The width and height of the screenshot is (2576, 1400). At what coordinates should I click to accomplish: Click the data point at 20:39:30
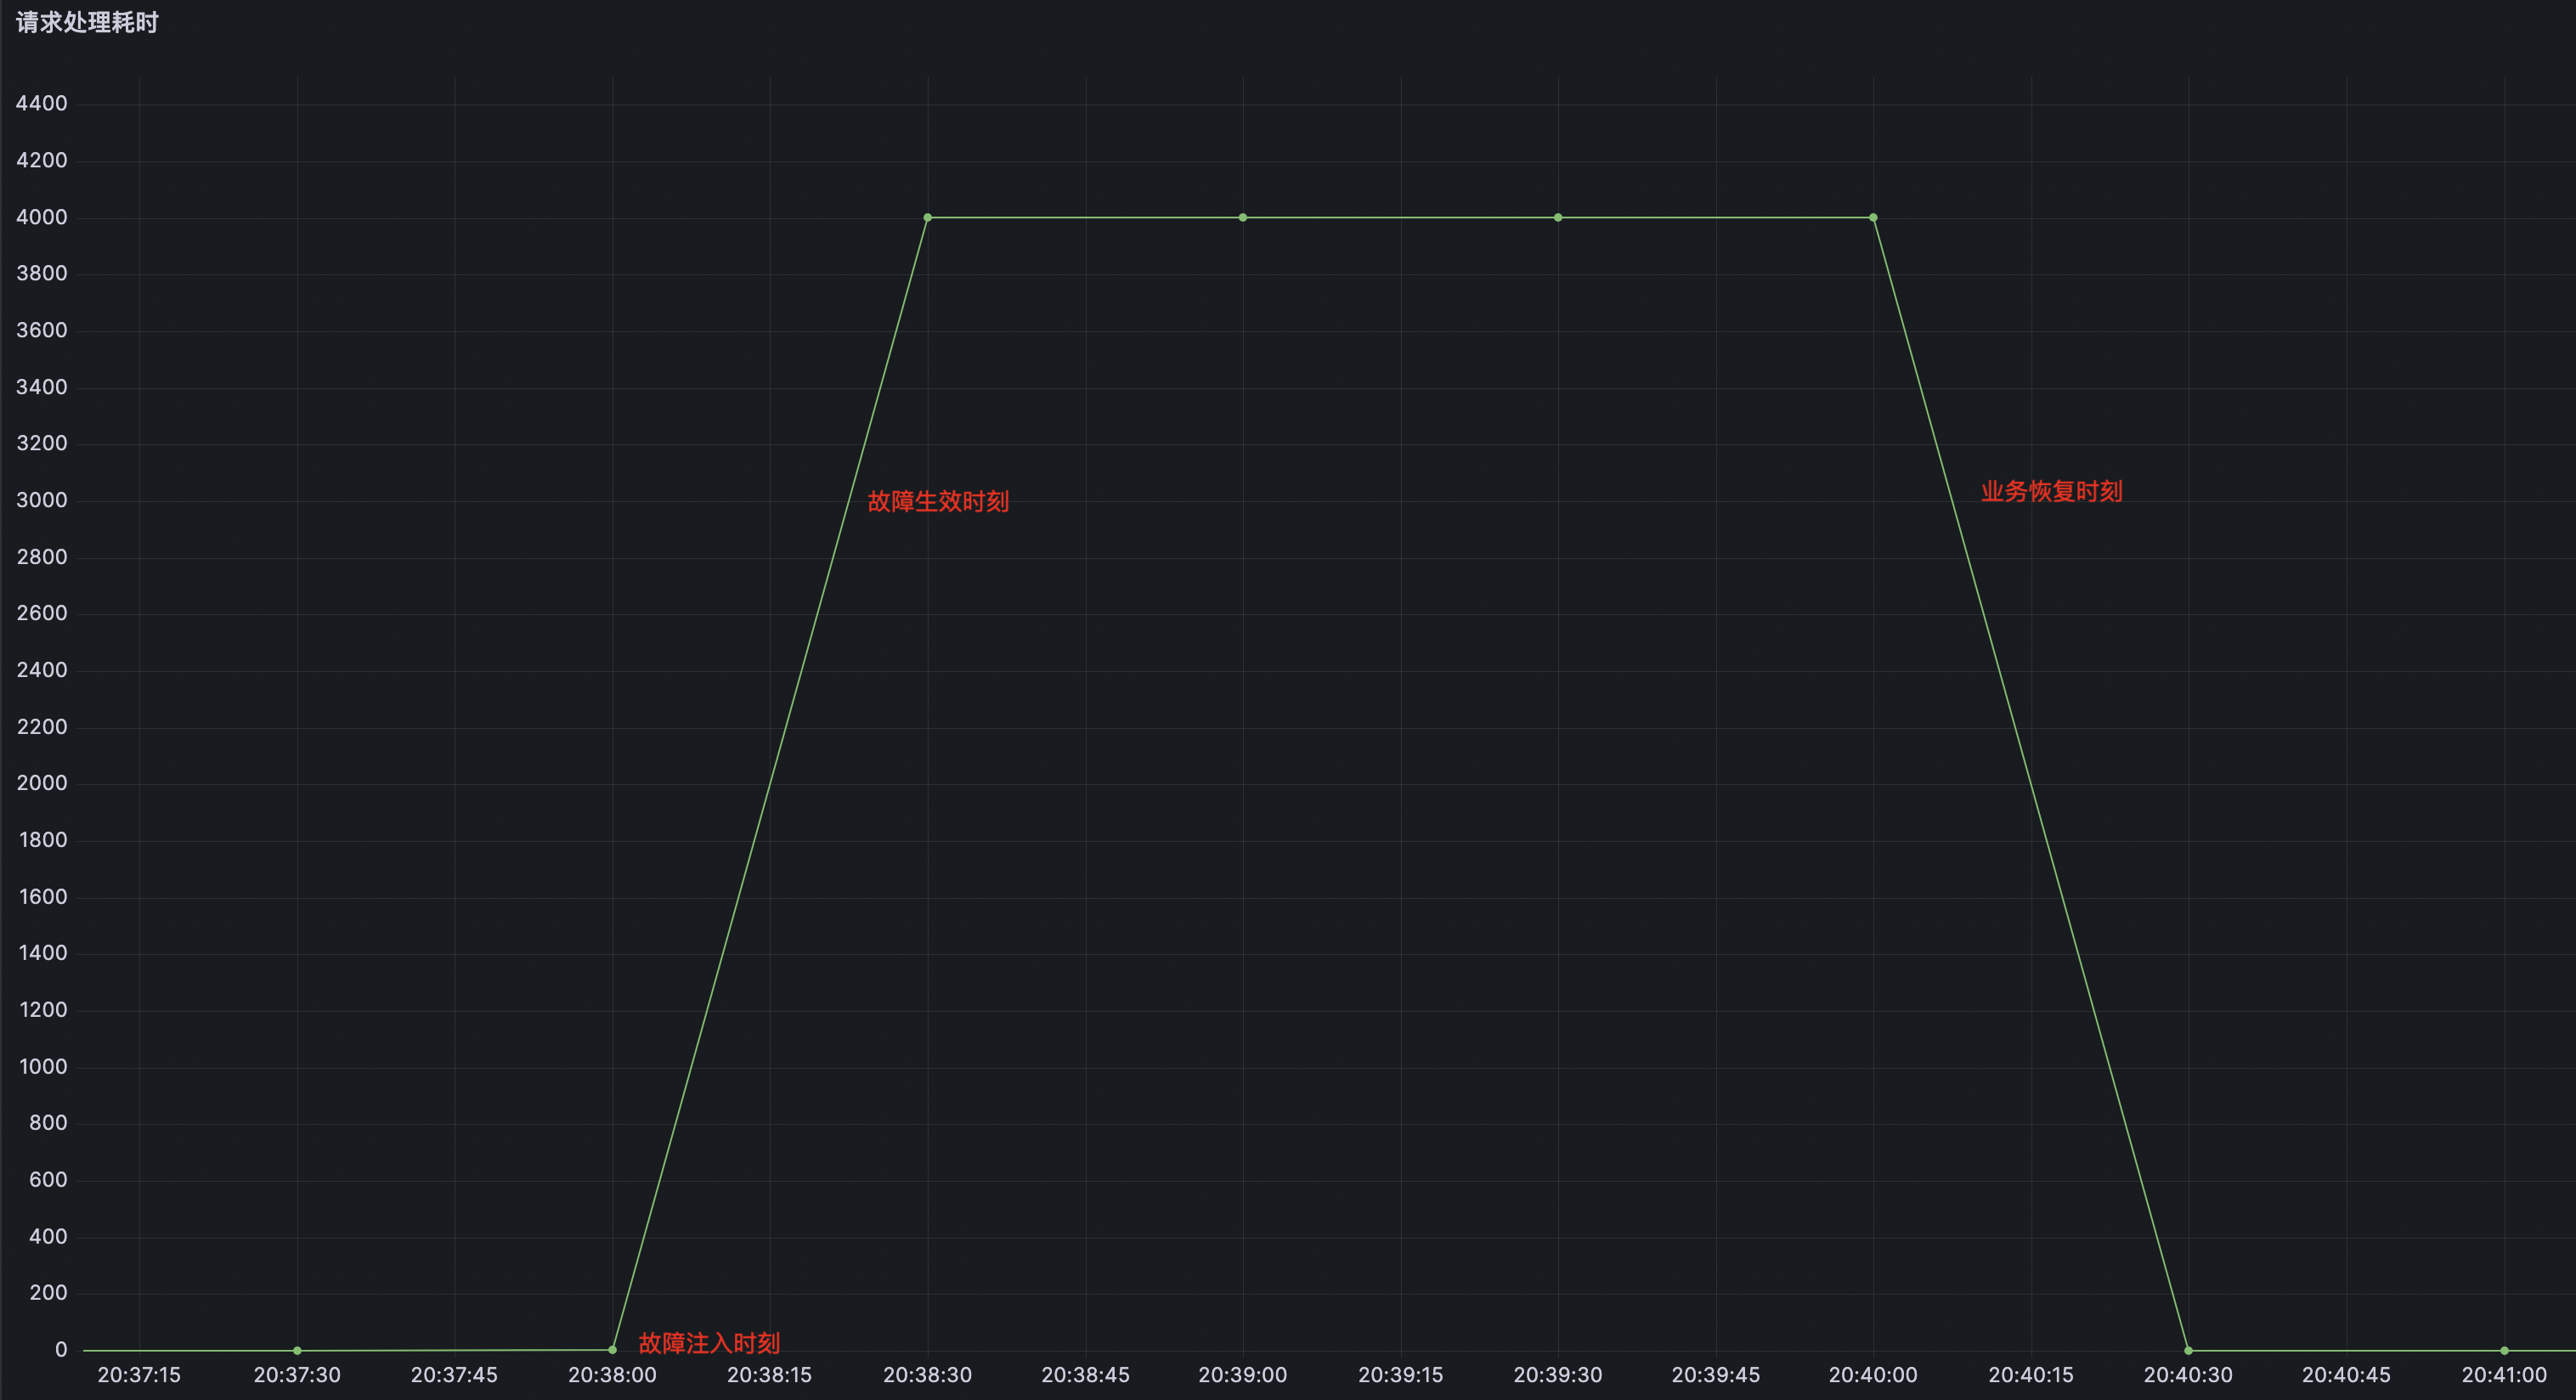point(1558,217)
